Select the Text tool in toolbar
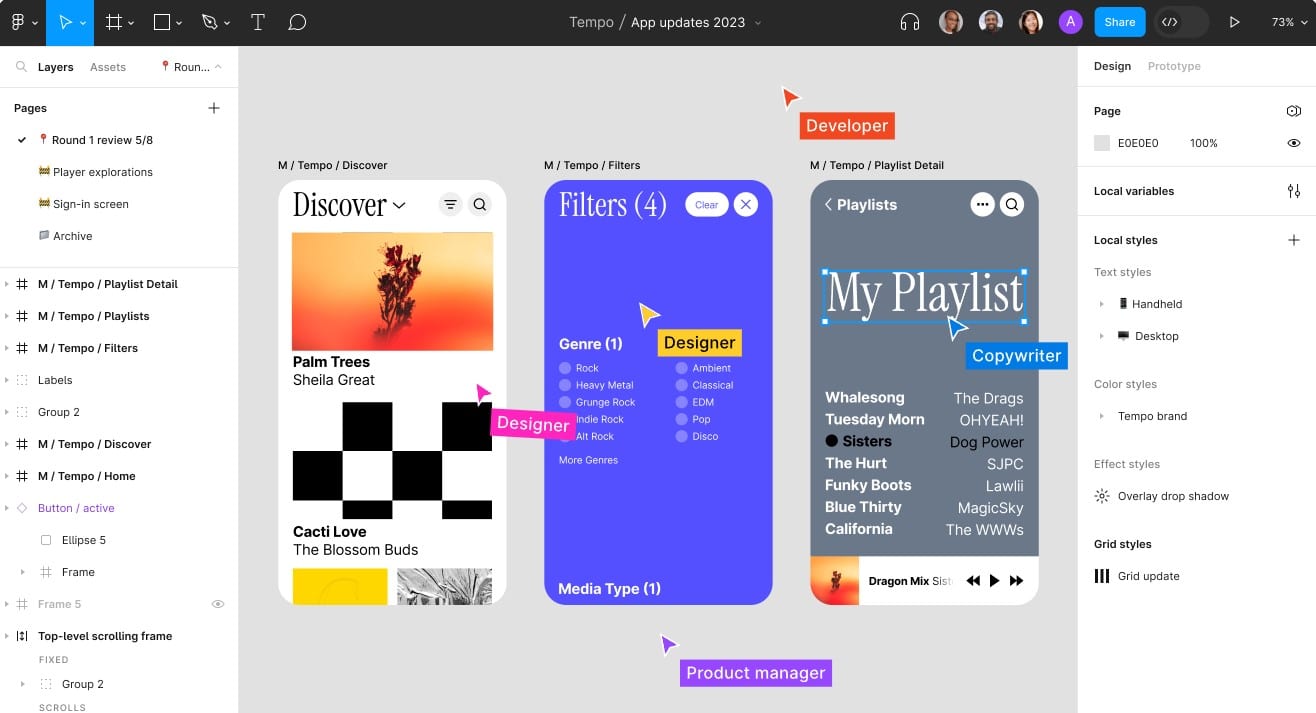The width and height of the screenshot is (1316, 713). (257, 22)
